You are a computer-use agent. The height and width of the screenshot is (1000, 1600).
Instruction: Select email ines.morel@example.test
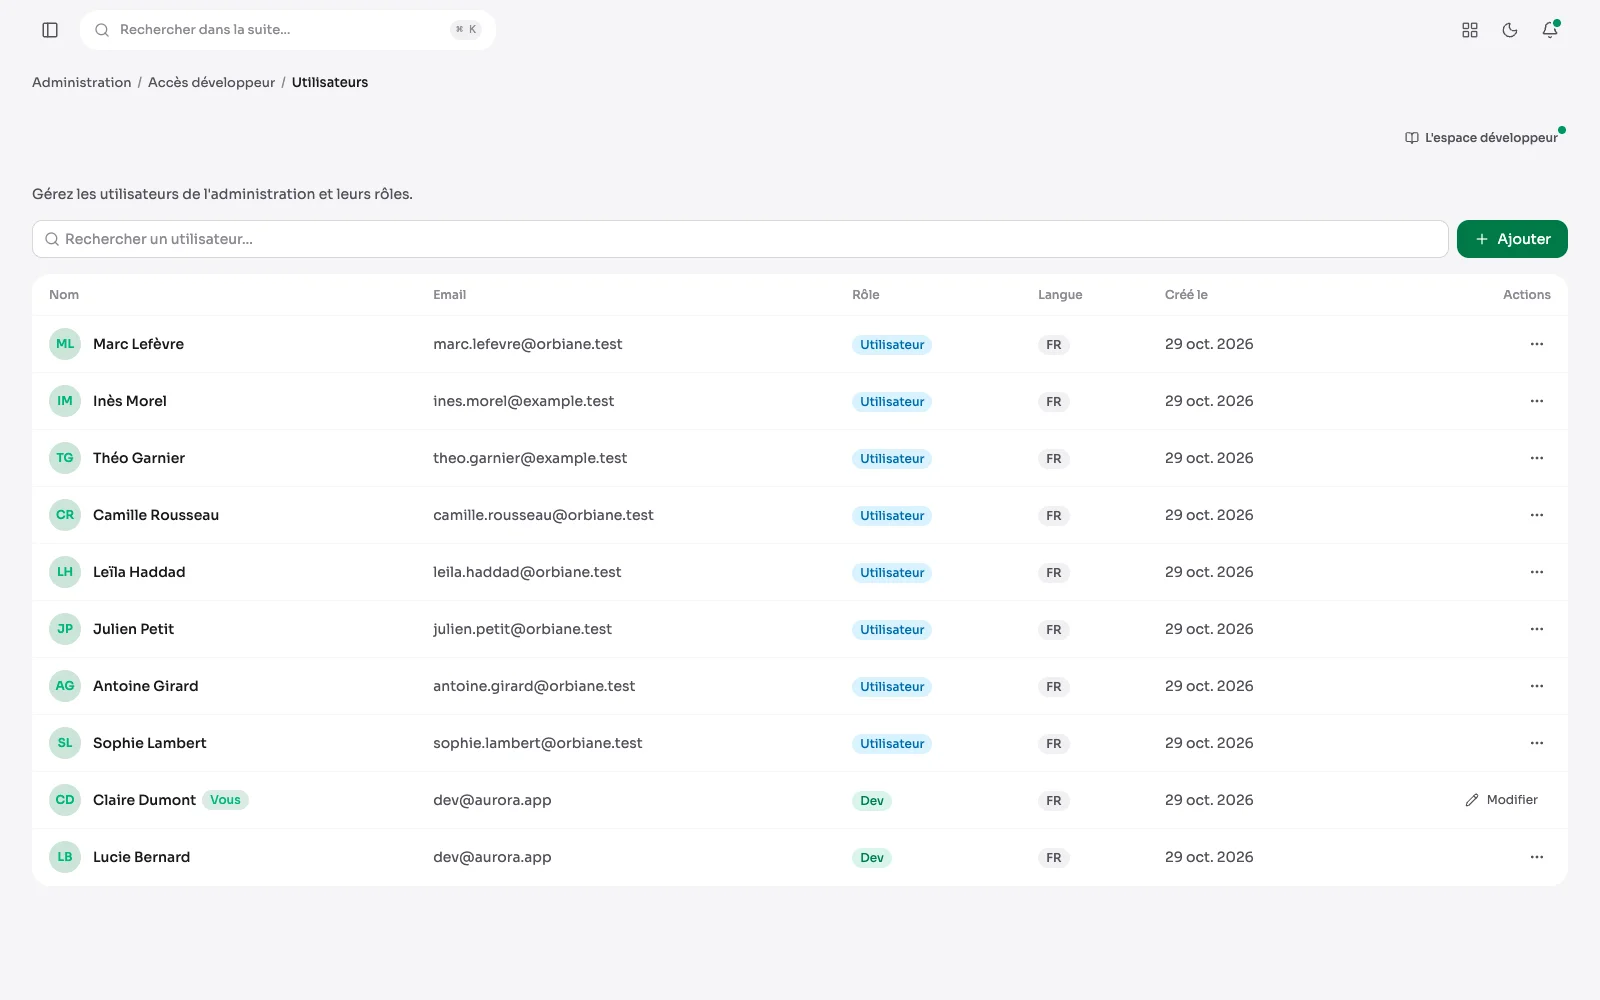523,401
